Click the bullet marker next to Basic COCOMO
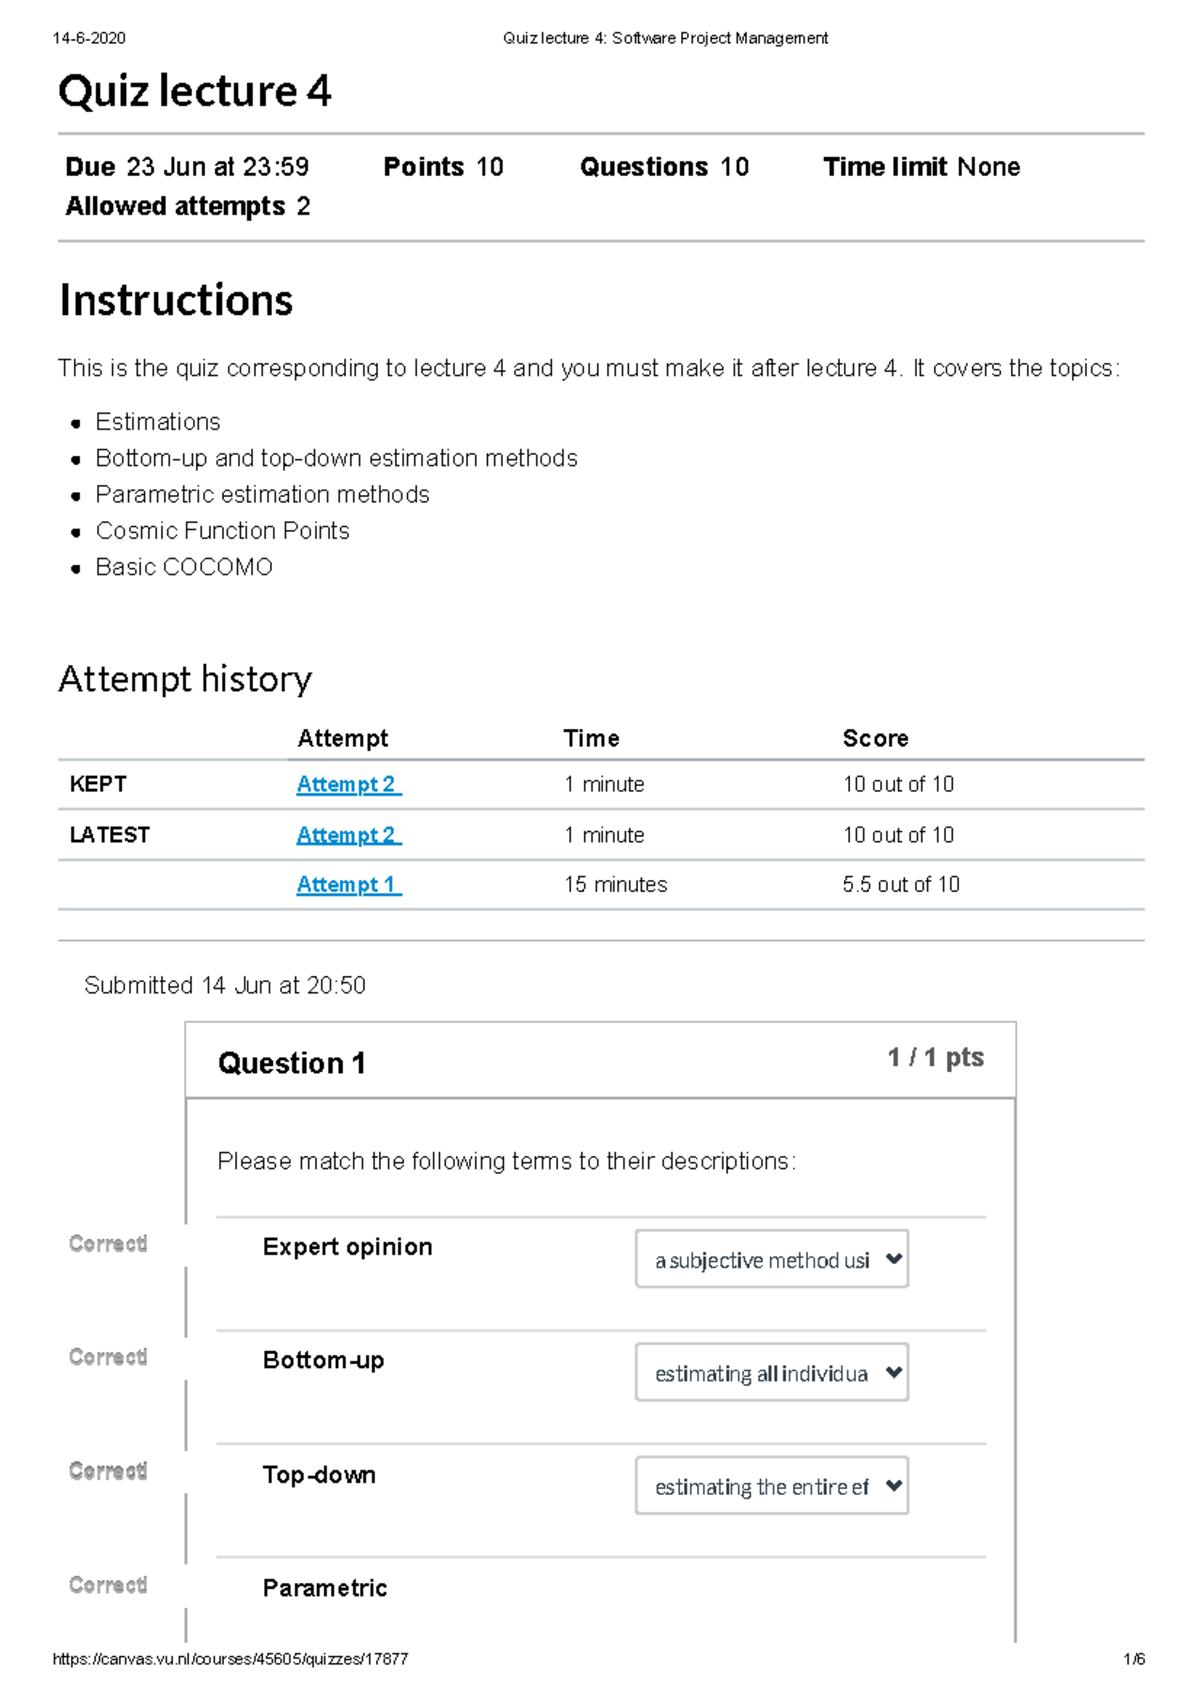This screenshot has height=1698, width=1200. click(78, 567)
